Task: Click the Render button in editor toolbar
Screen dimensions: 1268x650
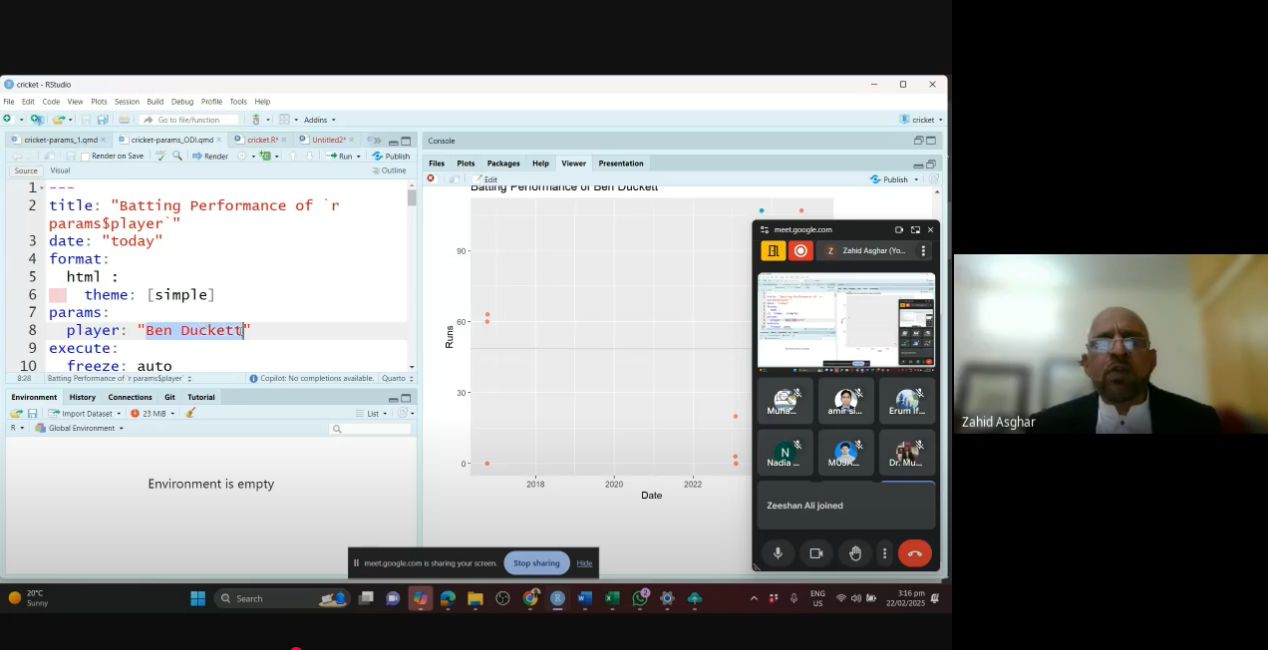Action: click(x=210, y=156)
